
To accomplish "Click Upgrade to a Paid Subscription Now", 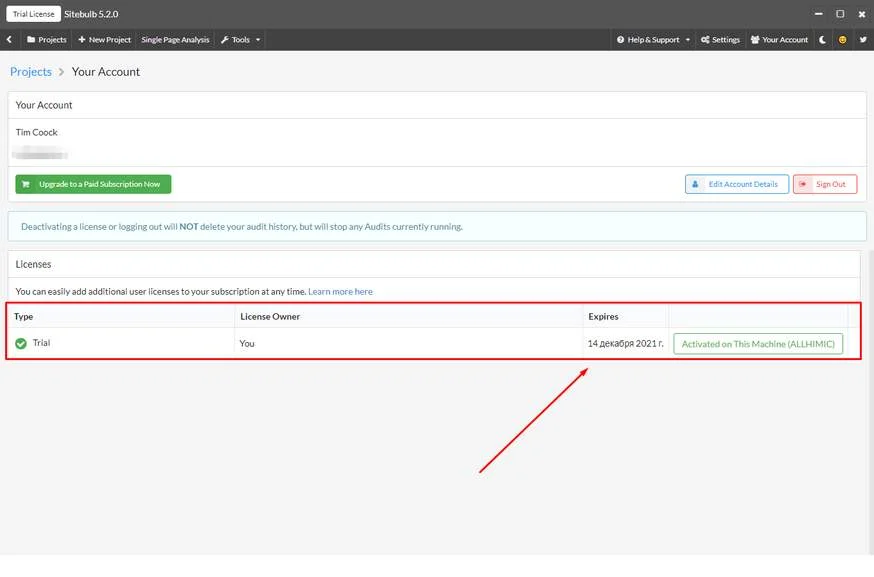I will point(93,184).
